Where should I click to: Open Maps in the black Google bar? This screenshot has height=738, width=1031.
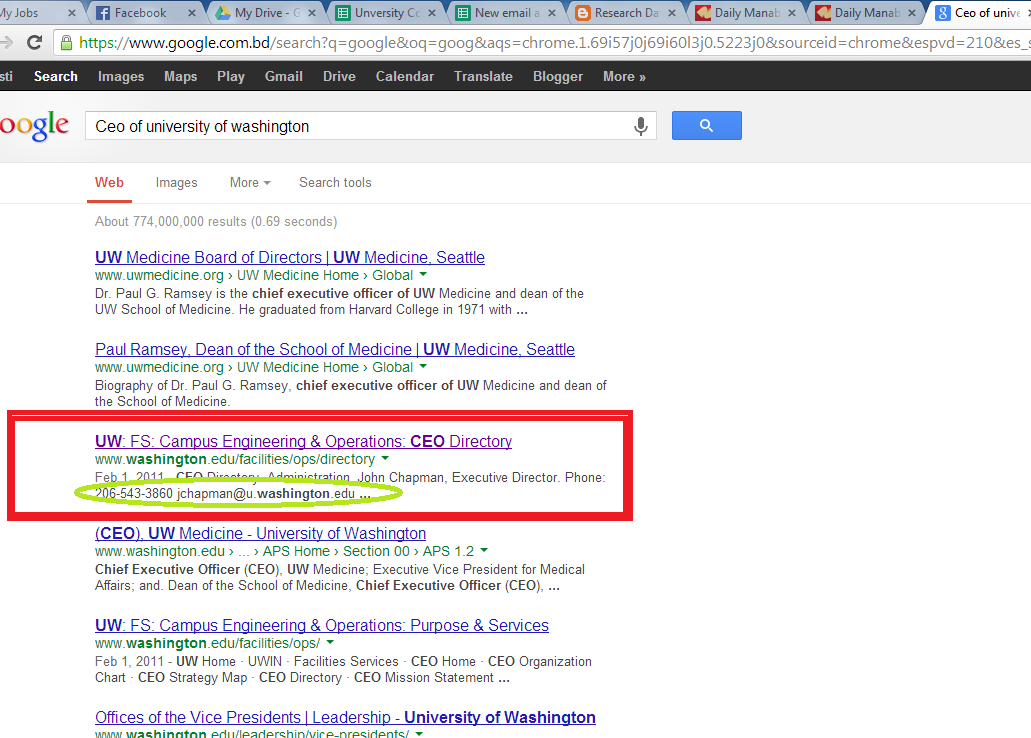[x=181, y=76]
